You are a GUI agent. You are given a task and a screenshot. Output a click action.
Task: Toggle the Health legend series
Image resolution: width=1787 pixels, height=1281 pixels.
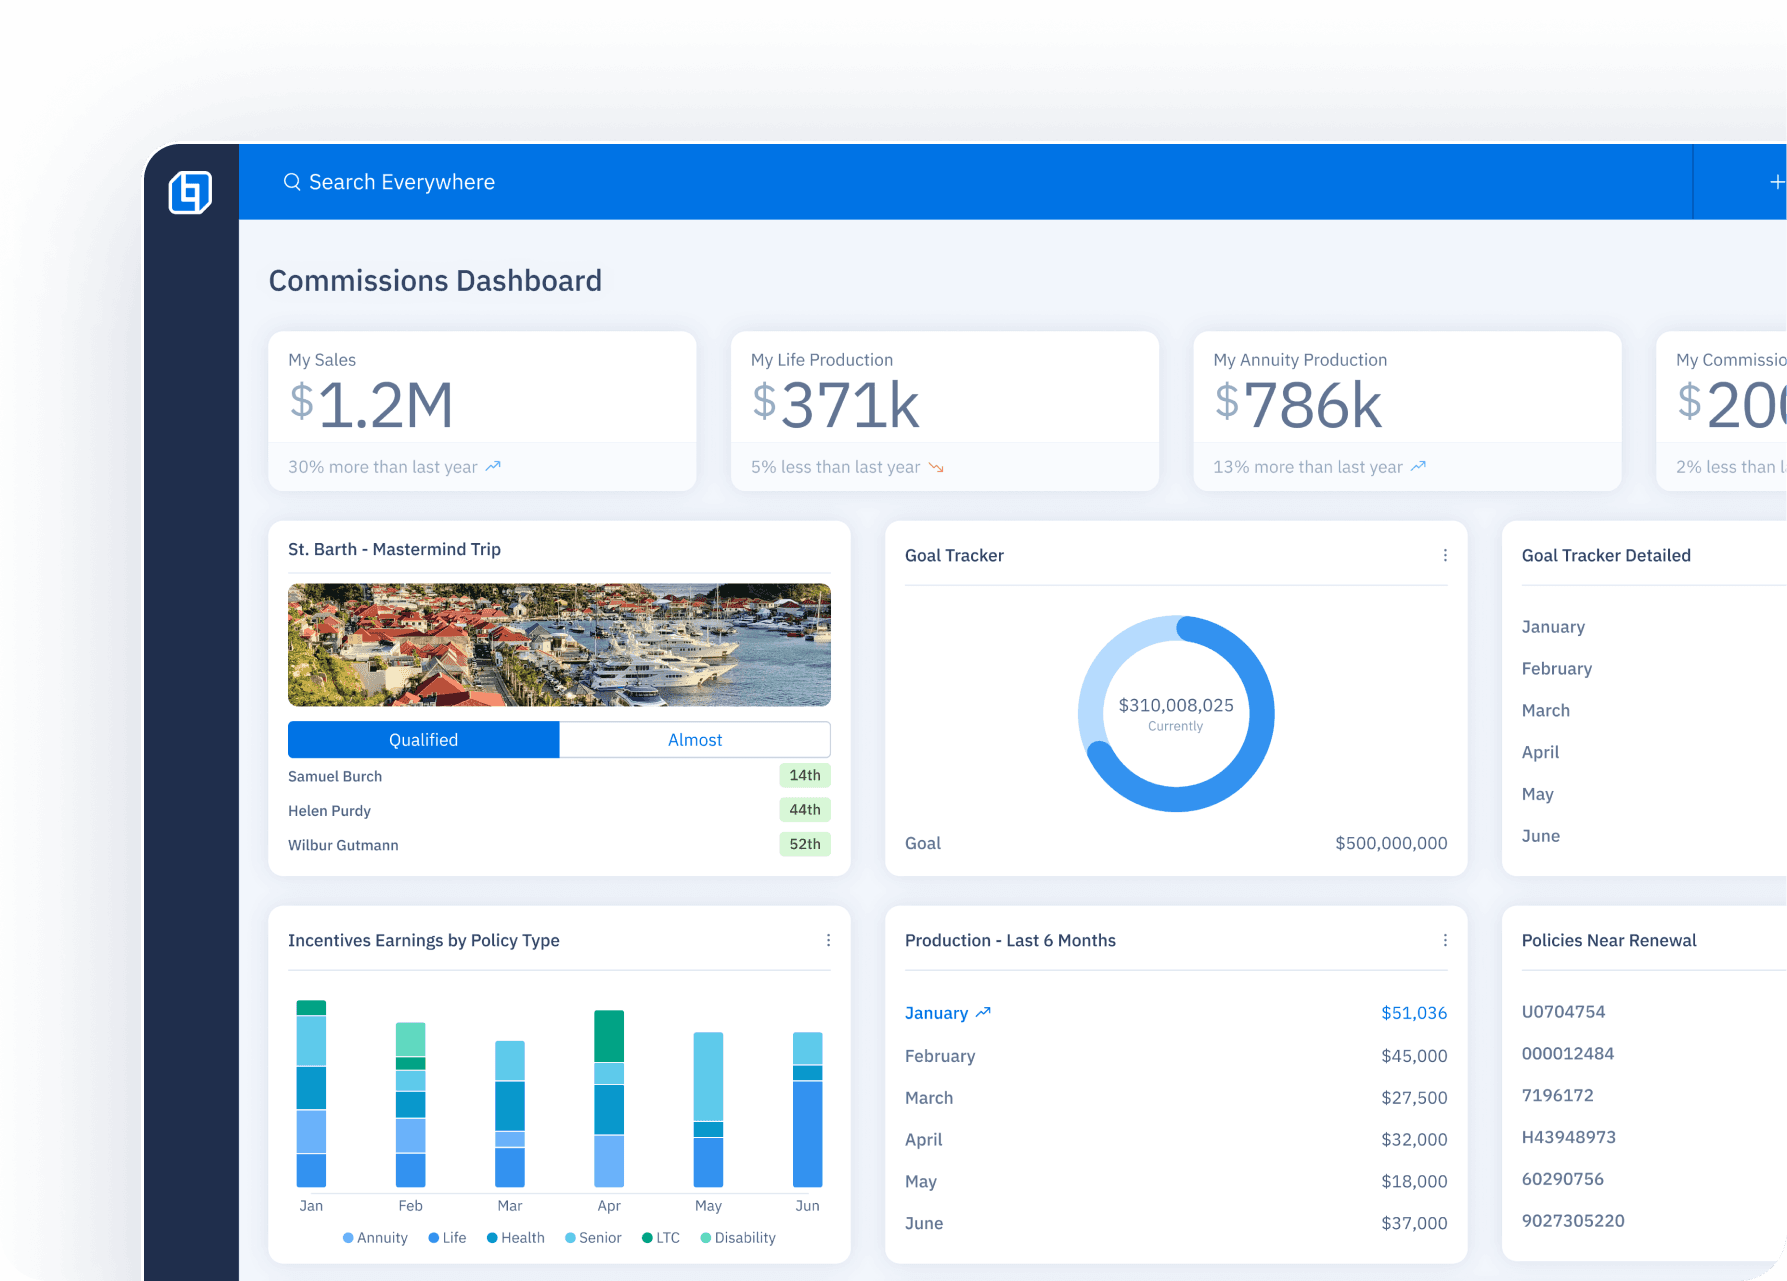coord(515,1238)
